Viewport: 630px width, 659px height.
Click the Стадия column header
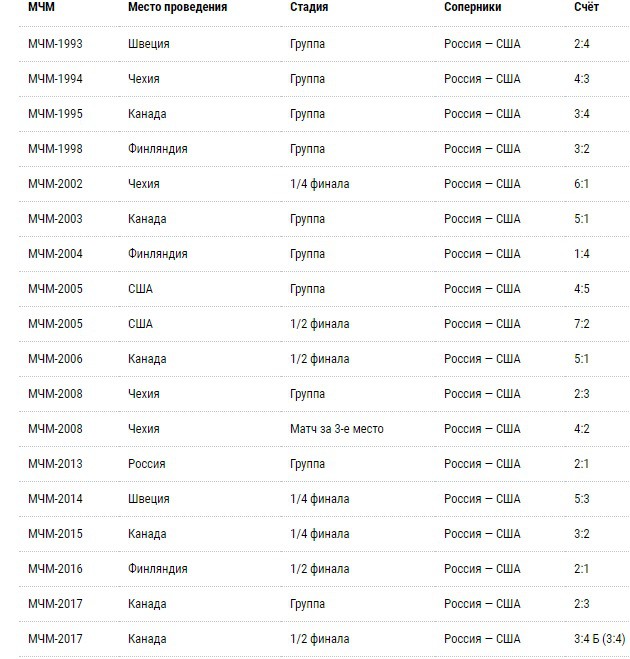tap(309, 8)
